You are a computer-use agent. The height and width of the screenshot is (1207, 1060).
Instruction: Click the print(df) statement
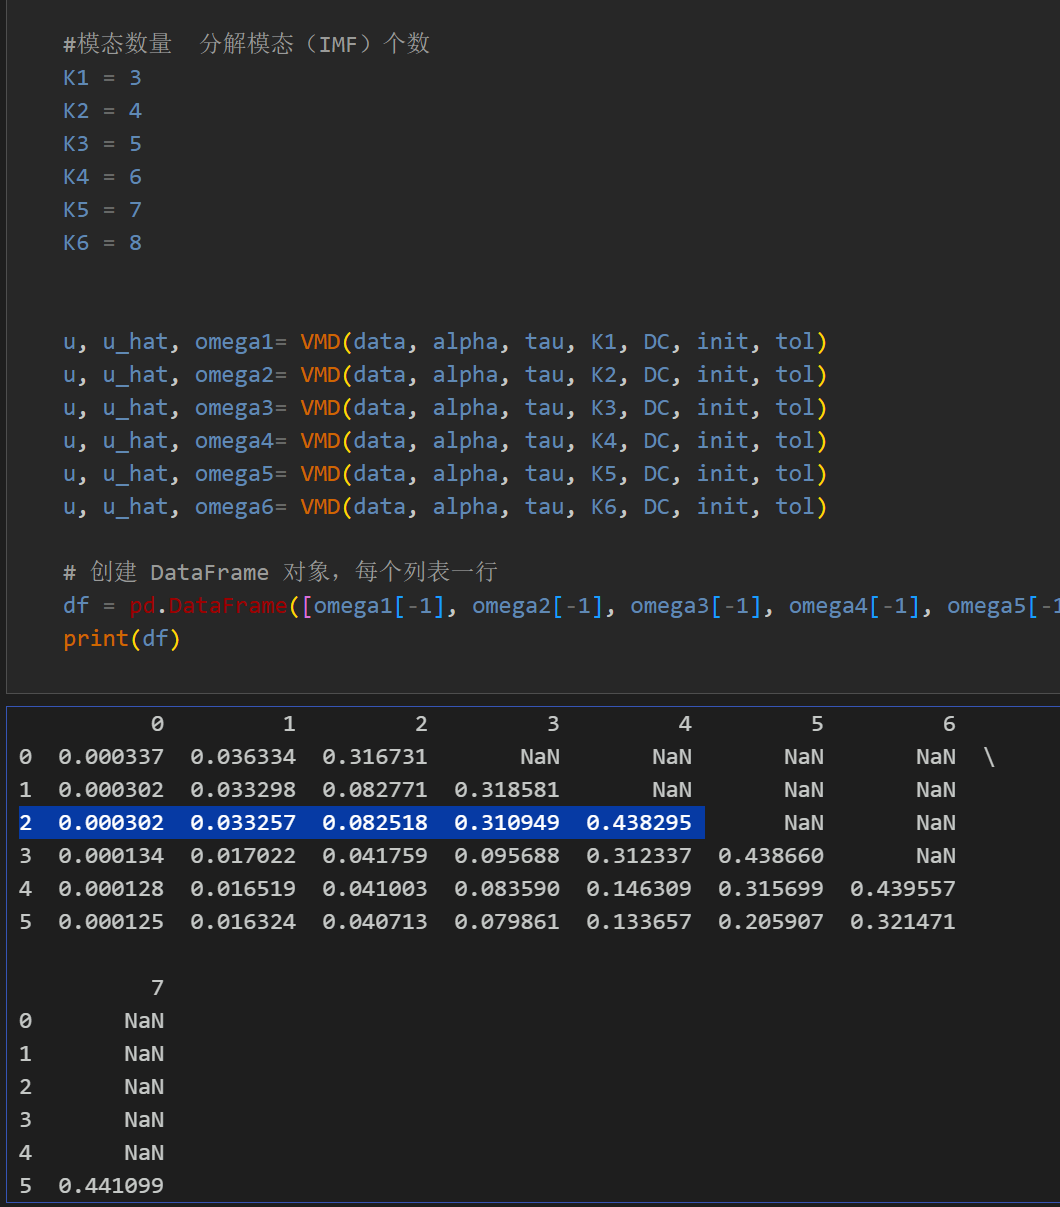[x=121, y=639]
